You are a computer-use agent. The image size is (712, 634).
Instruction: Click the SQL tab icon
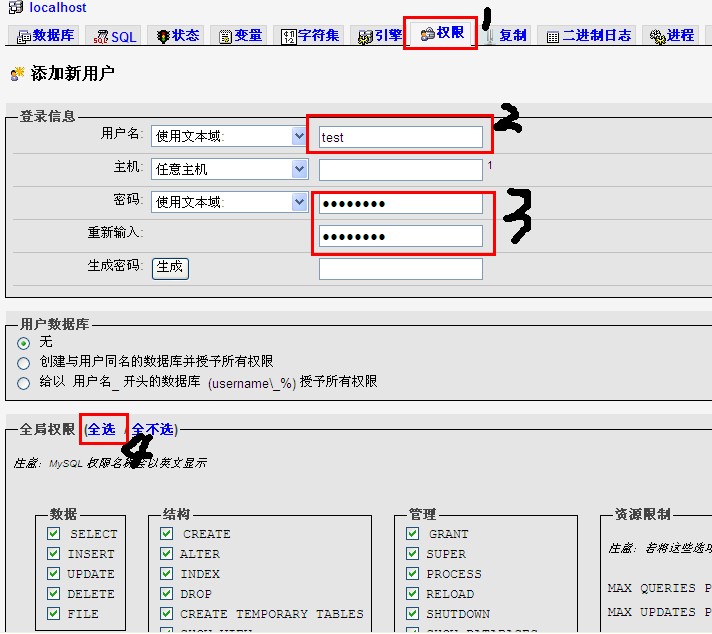(x=101, y=37)
